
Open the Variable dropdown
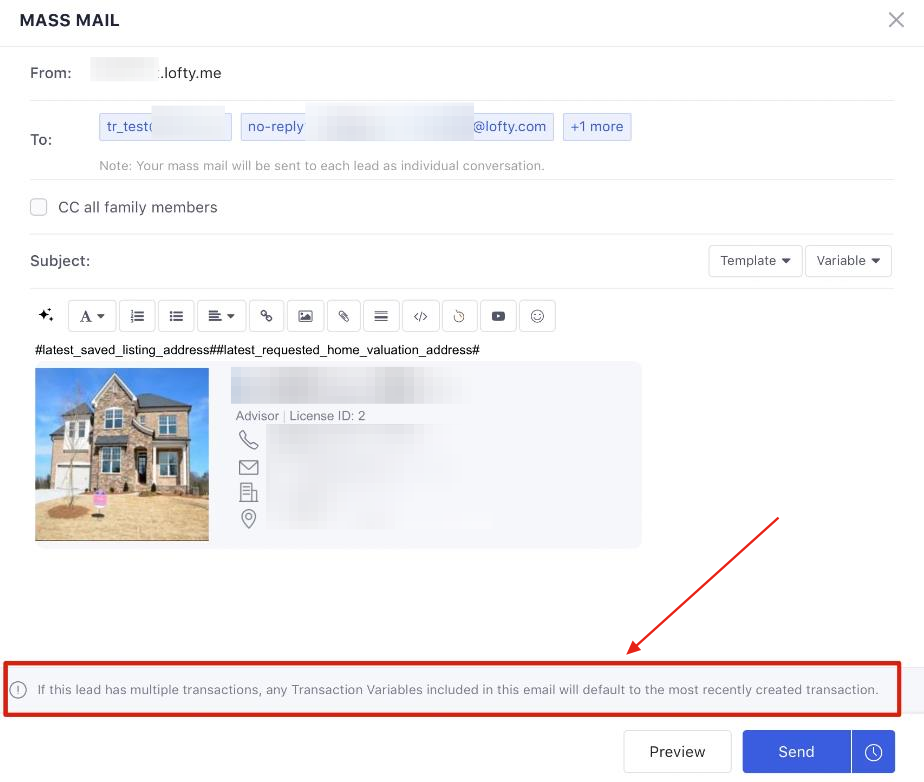[x=847, y=261]
